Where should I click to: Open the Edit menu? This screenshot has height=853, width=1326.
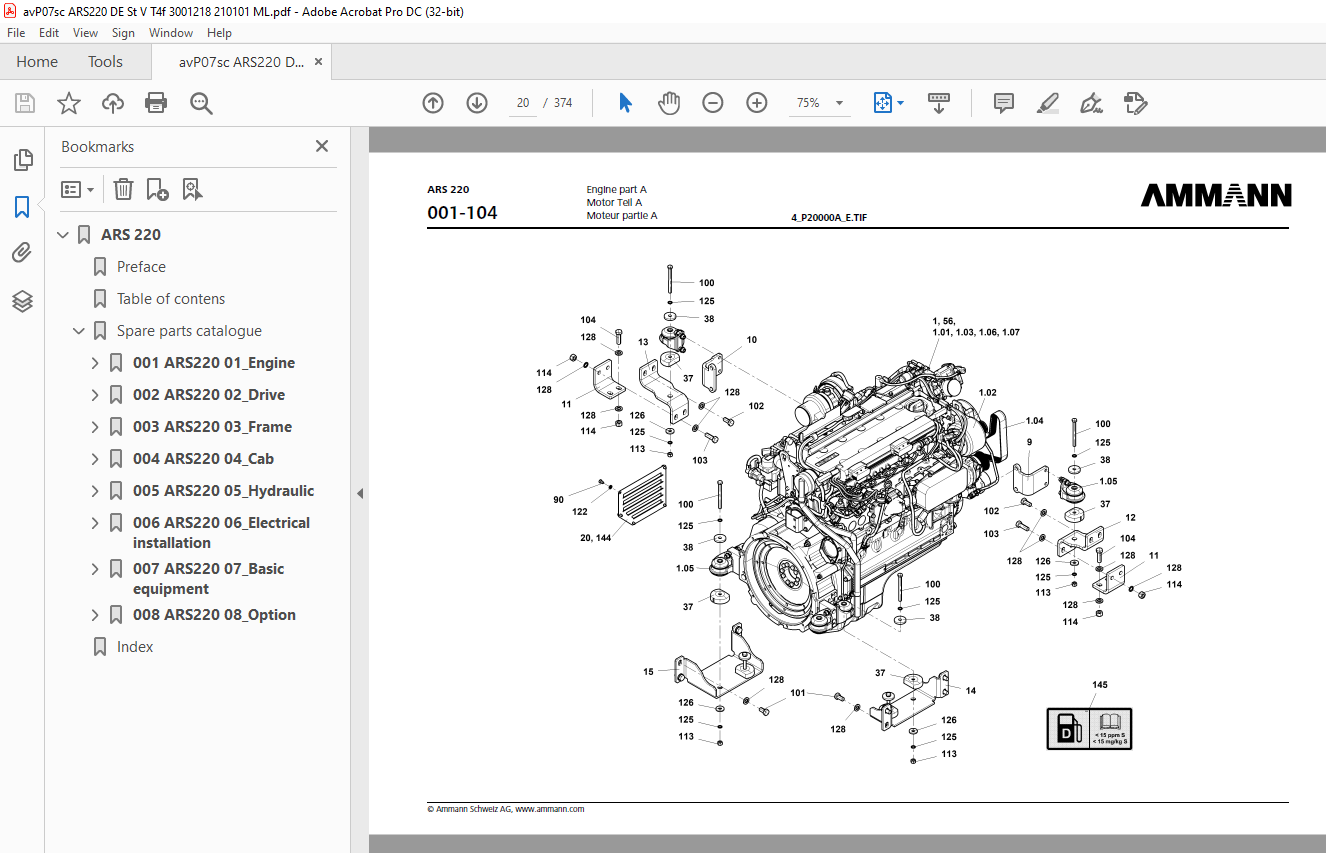pyautogui.click(x=49, y=33)
